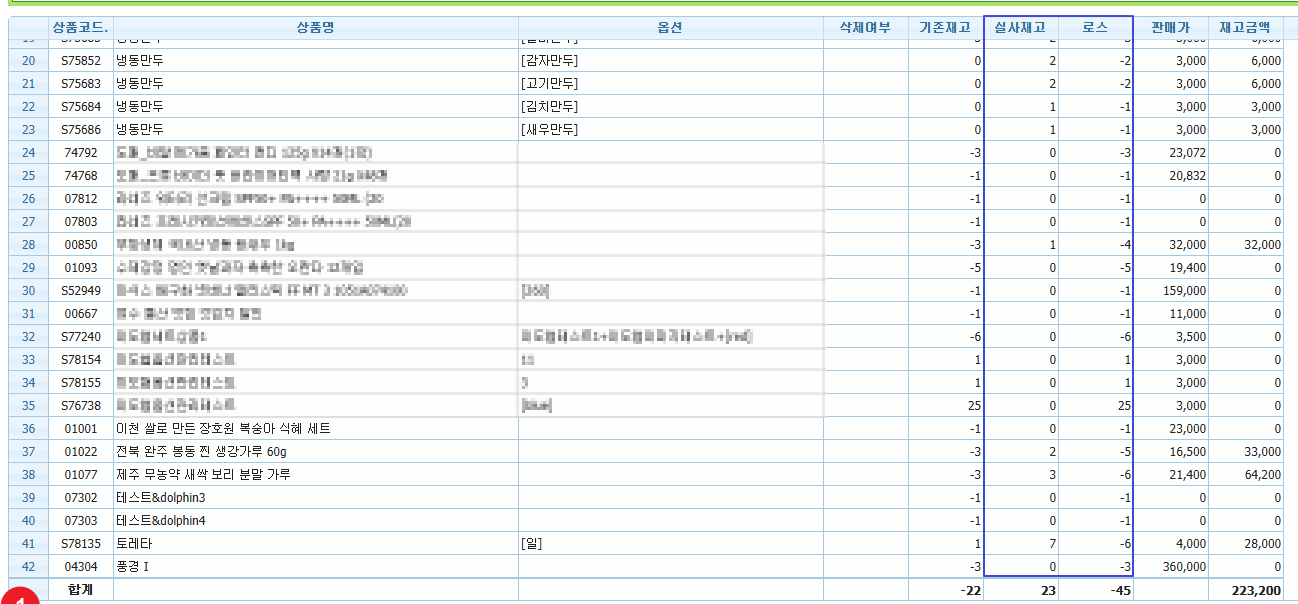Select row number 20
This screenshot has width=1298, height=604.
28,60
